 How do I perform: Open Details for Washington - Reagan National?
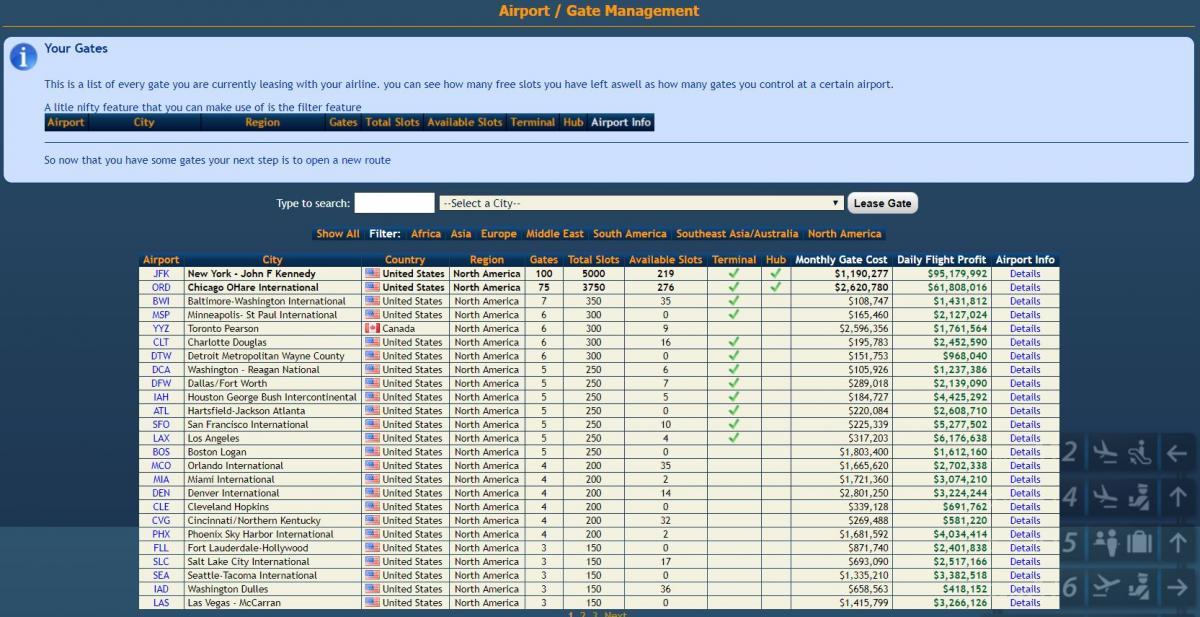[1025, 369]
